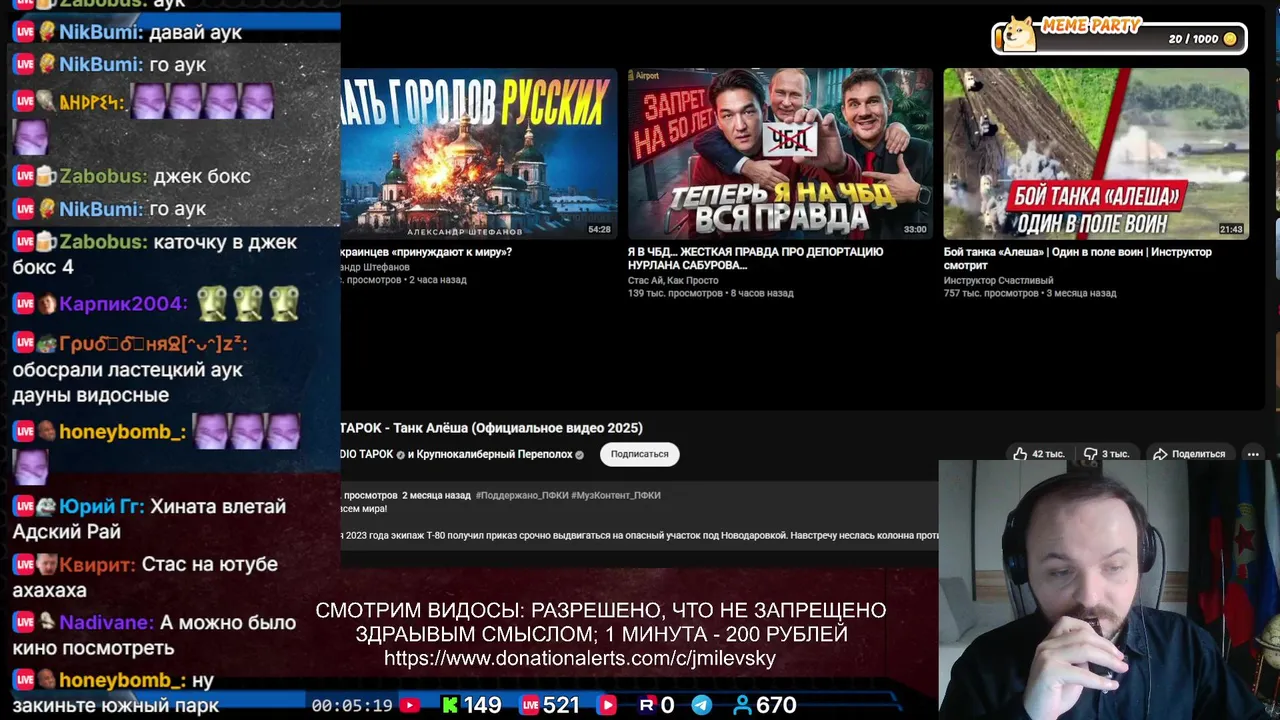Open video title Бой танка «Алеша»

click(x=1077, y=258)
